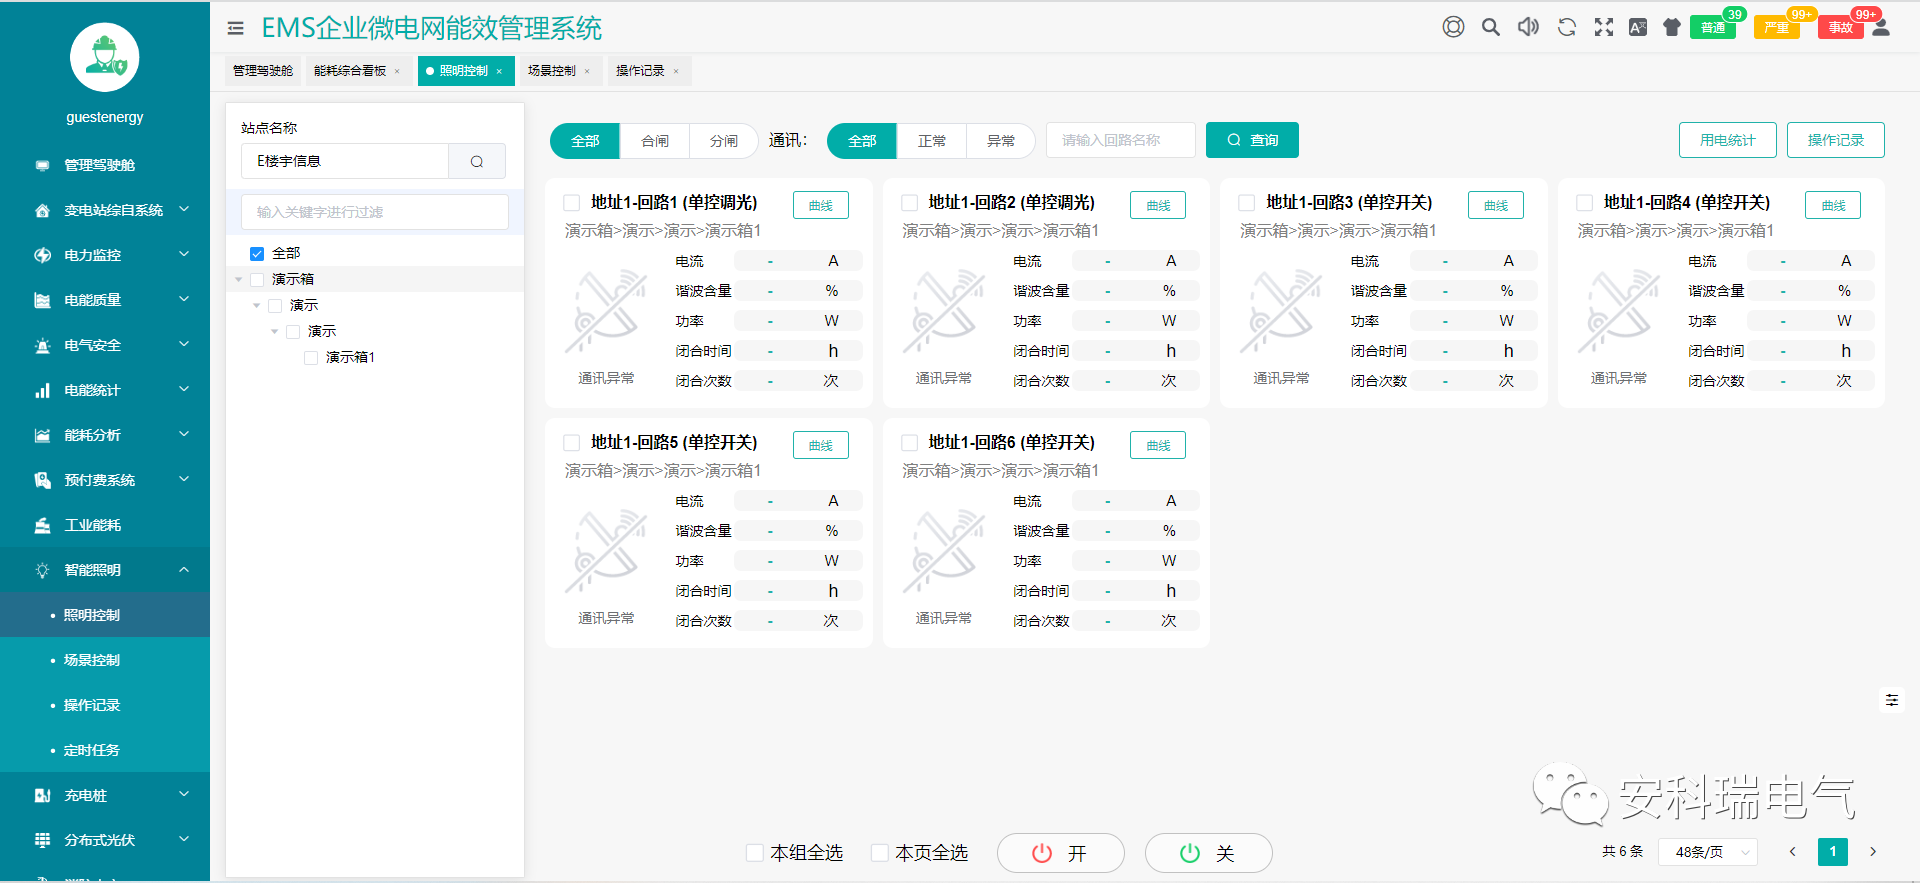Focus the 输入关键字进行过滤 filter field
The height and width of the screenshot is (883, 1920).
(375, 212)
